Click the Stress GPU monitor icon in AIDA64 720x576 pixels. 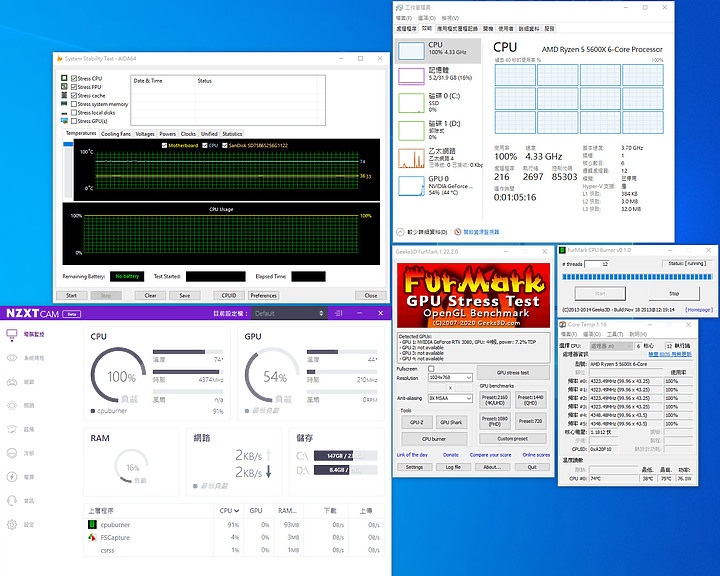coord(64,121)
